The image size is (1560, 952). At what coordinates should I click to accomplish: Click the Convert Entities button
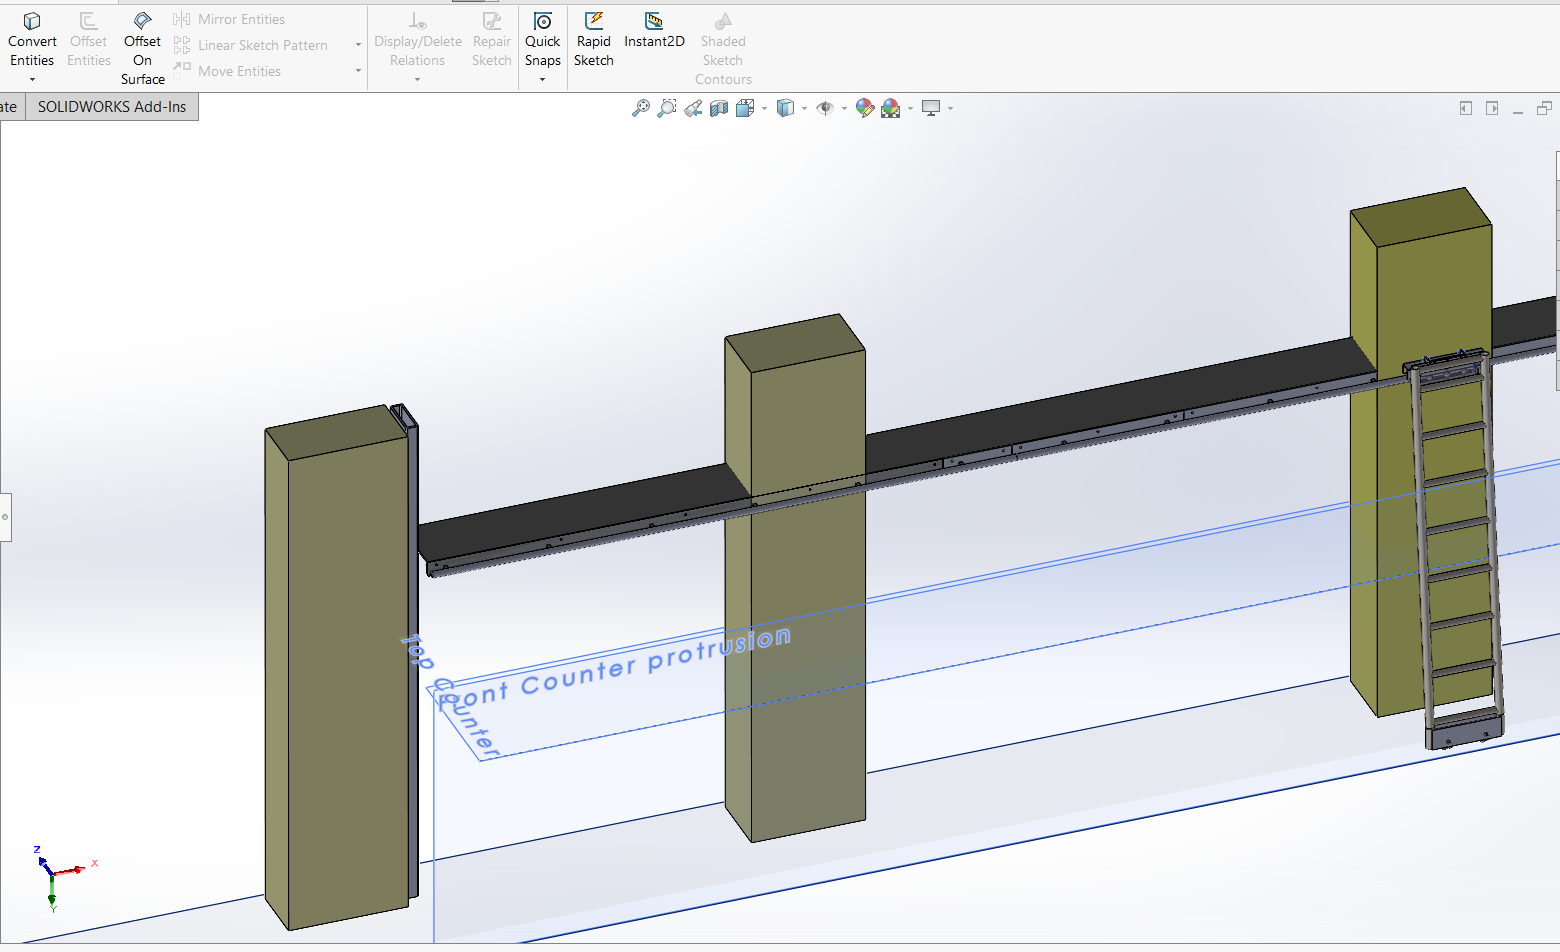point(32,40)
